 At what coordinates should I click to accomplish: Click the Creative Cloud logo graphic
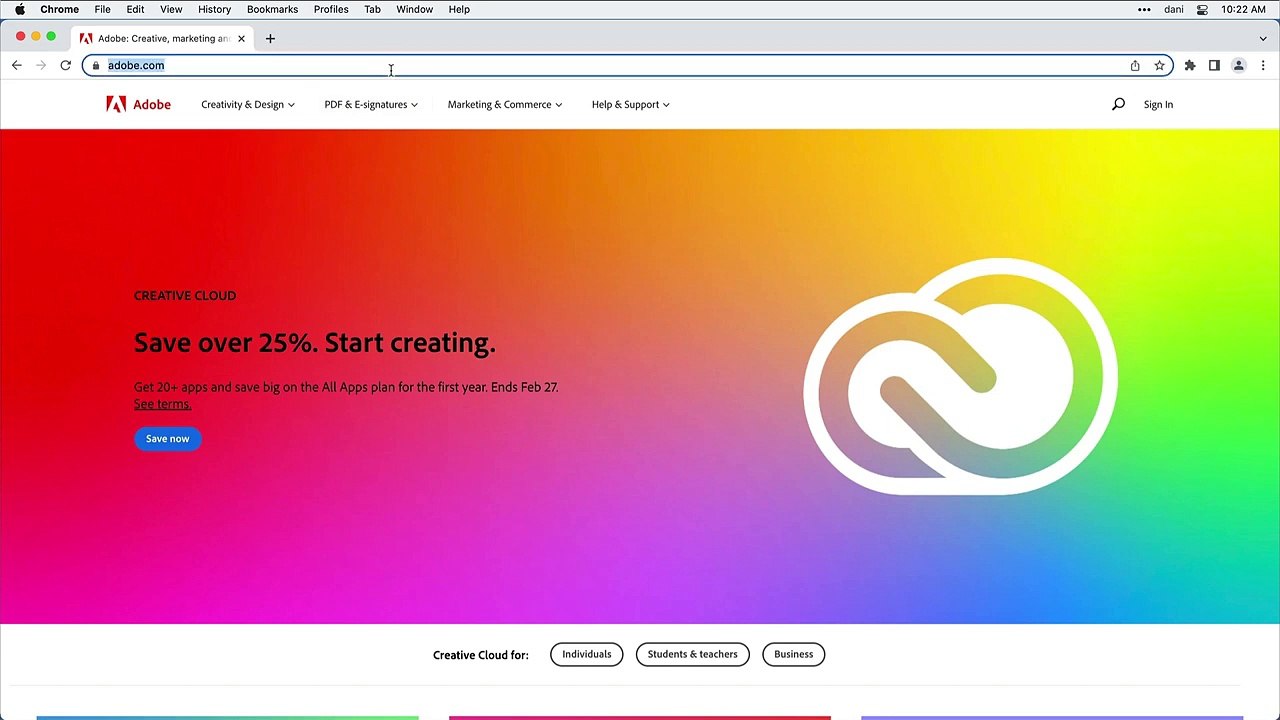(960, 376)
